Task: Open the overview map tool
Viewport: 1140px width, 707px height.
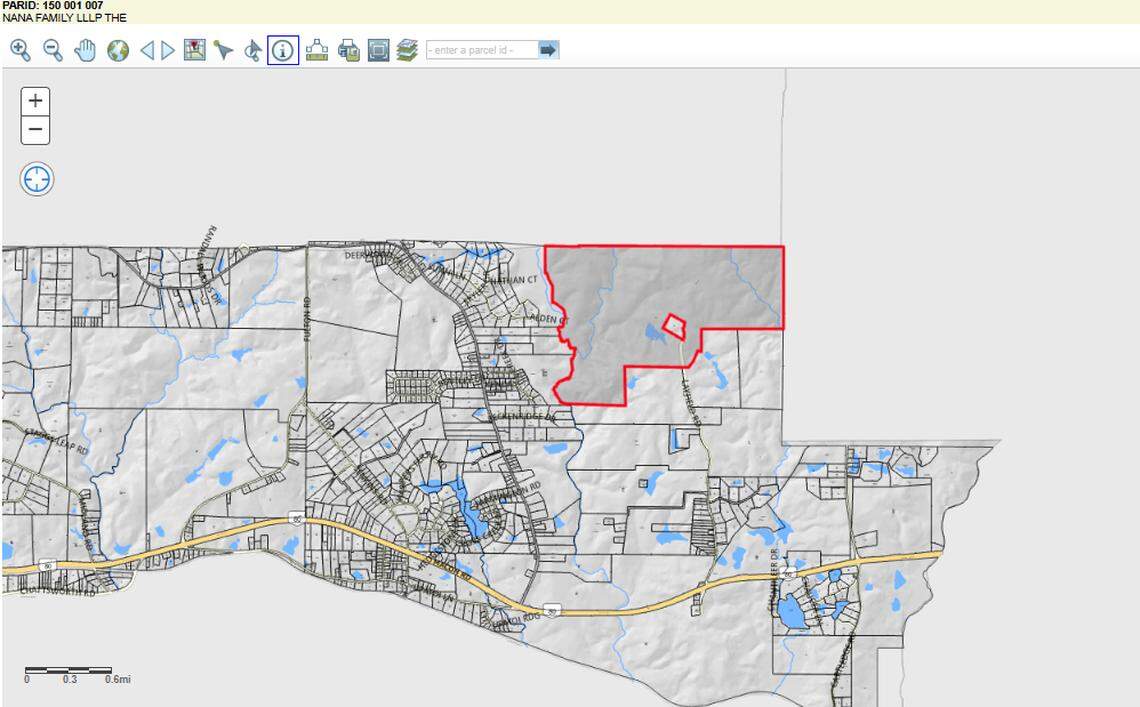Action: click(193, 49)
